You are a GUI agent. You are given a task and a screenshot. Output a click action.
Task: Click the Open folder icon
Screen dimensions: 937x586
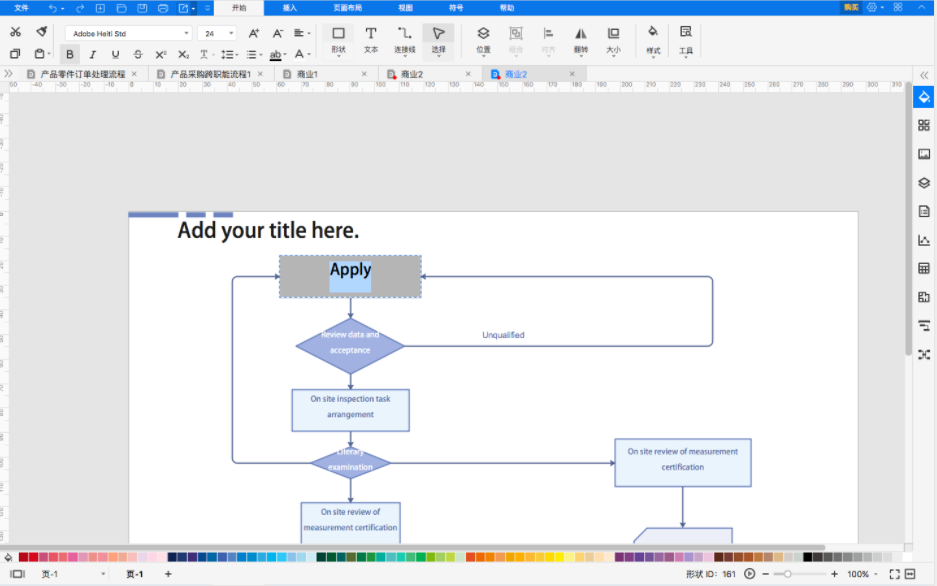tap(121, 8)
